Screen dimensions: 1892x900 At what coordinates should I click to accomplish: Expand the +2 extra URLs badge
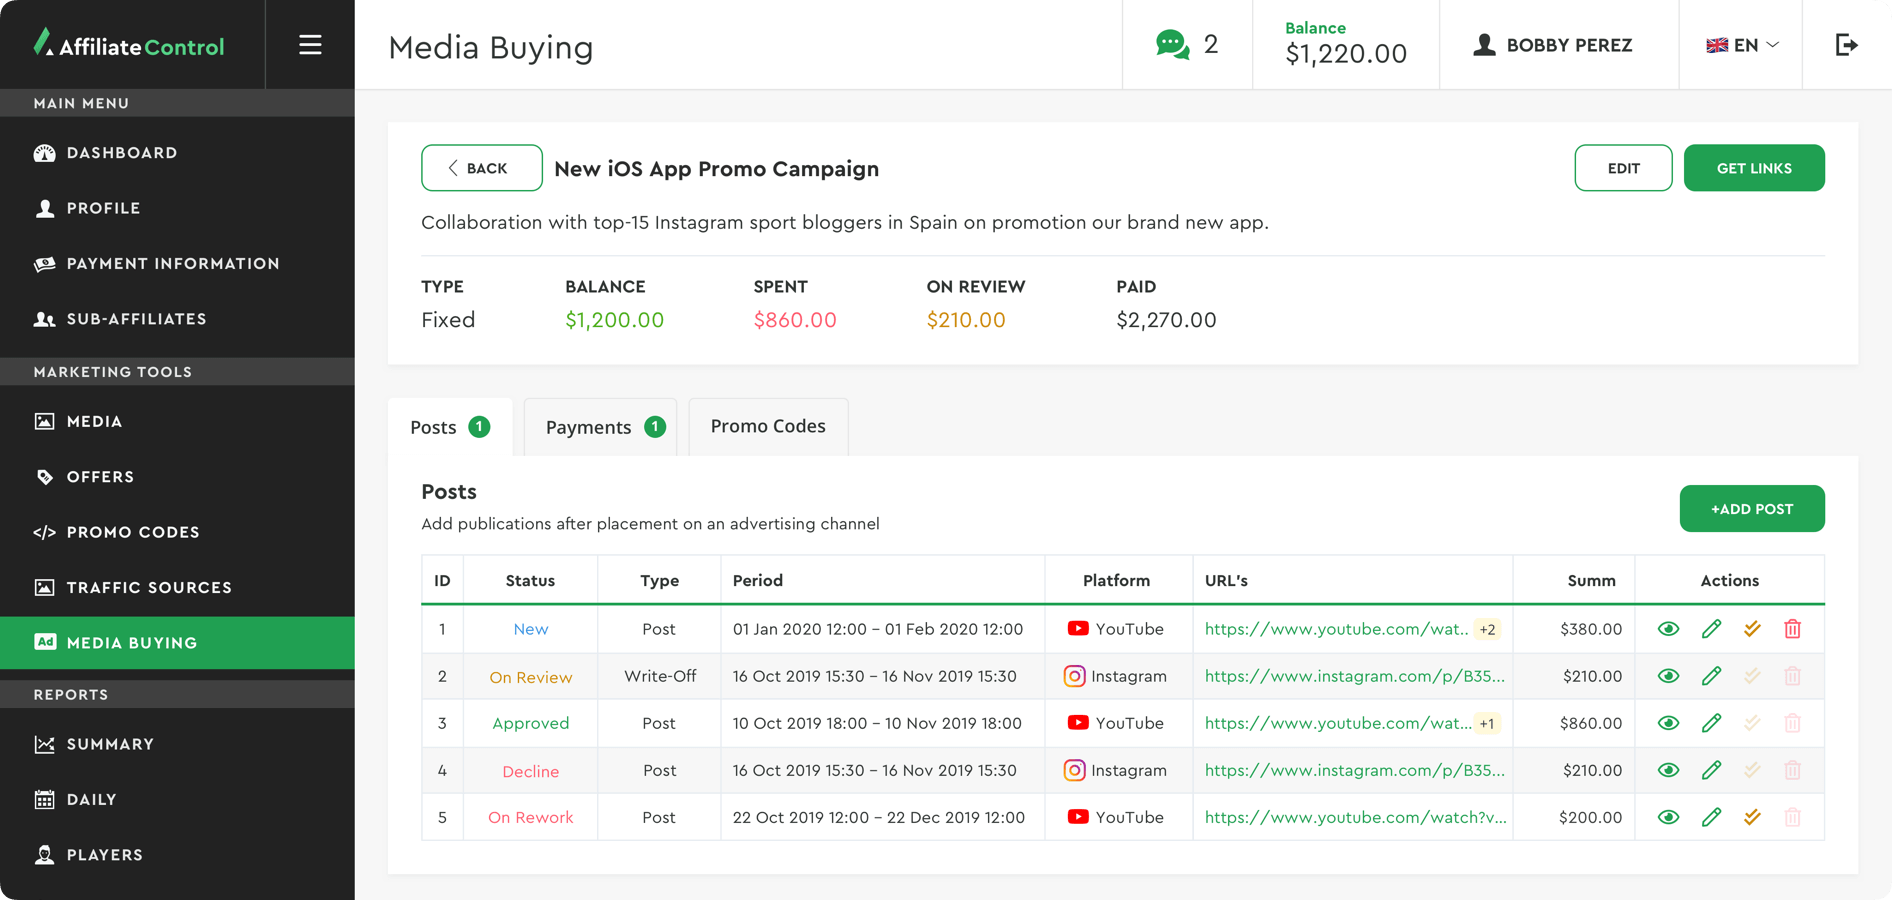[1487, 629]
